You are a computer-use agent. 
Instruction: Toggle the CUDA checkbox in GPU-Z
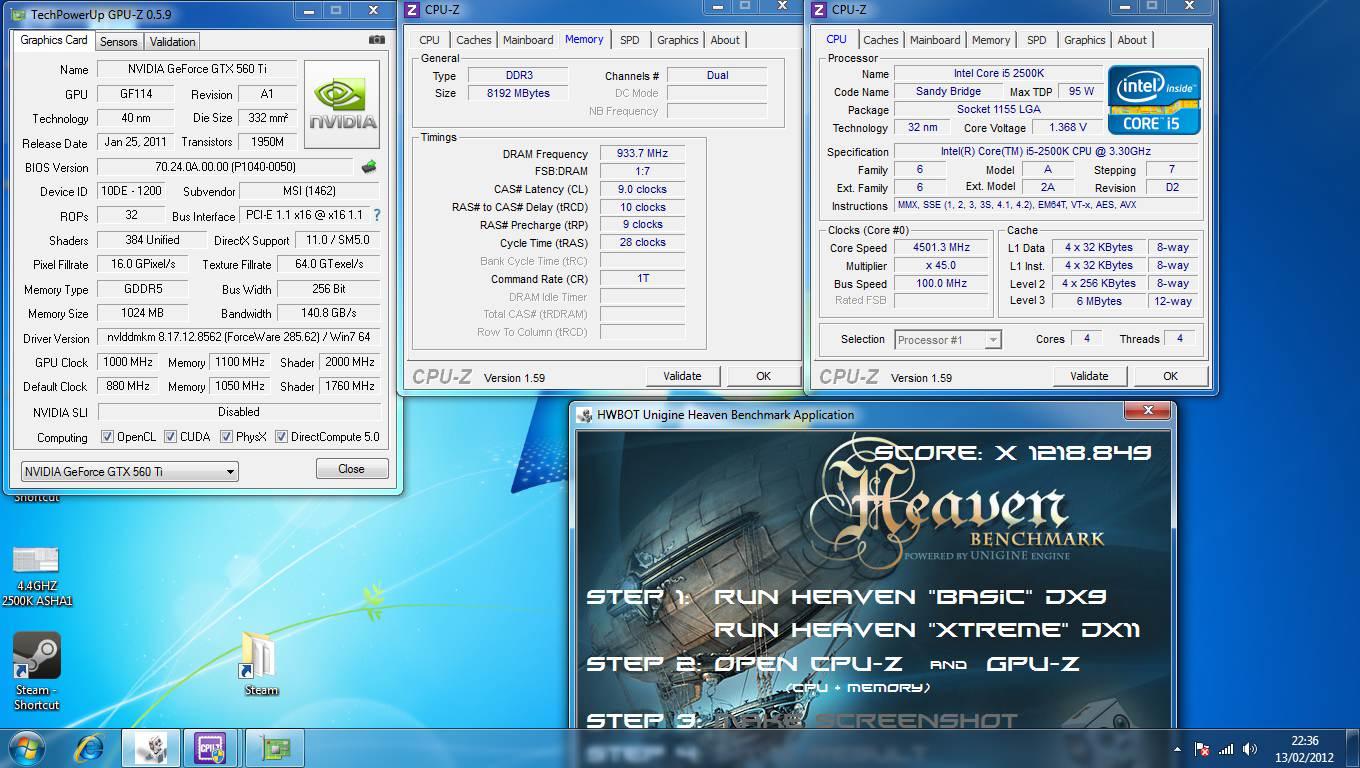pyautogui.click(x=170, y=437)
